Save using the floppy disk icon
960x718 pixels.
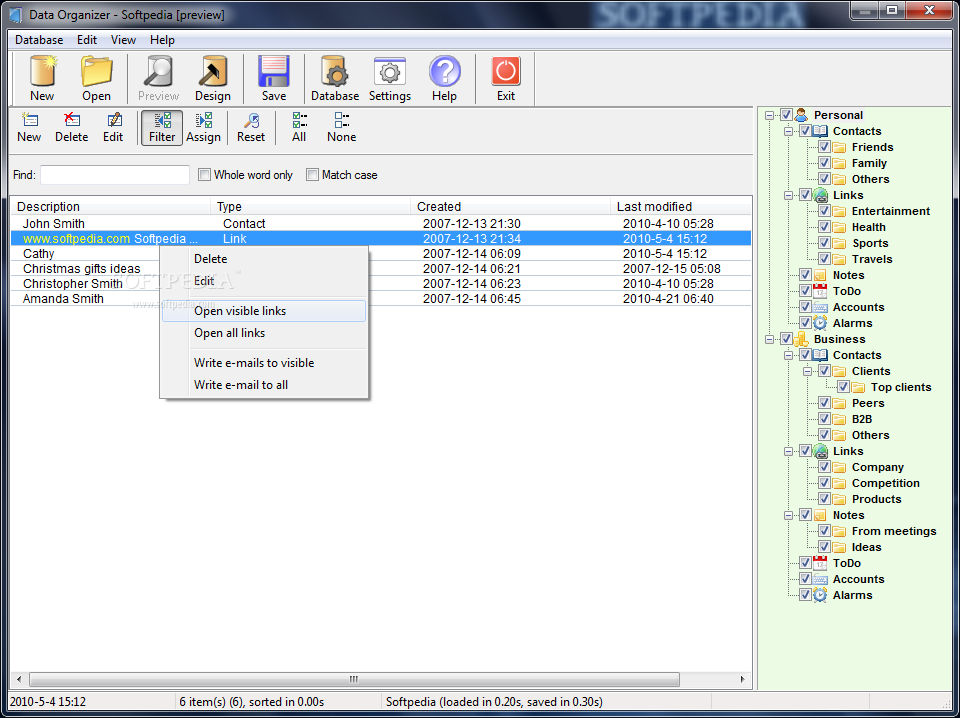[x=274, y=78]
